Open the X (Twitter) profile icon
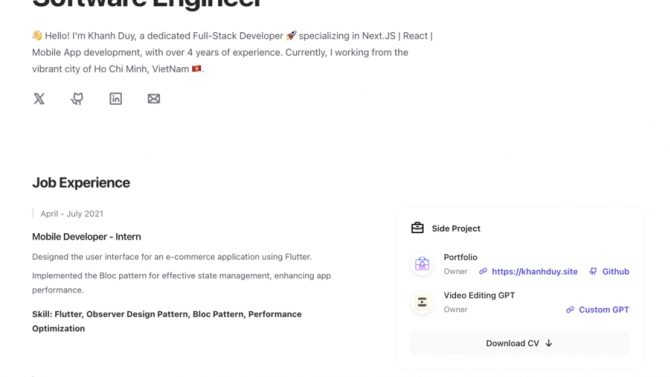Viewport: 670px width, 377px height. tap(39, 99)
